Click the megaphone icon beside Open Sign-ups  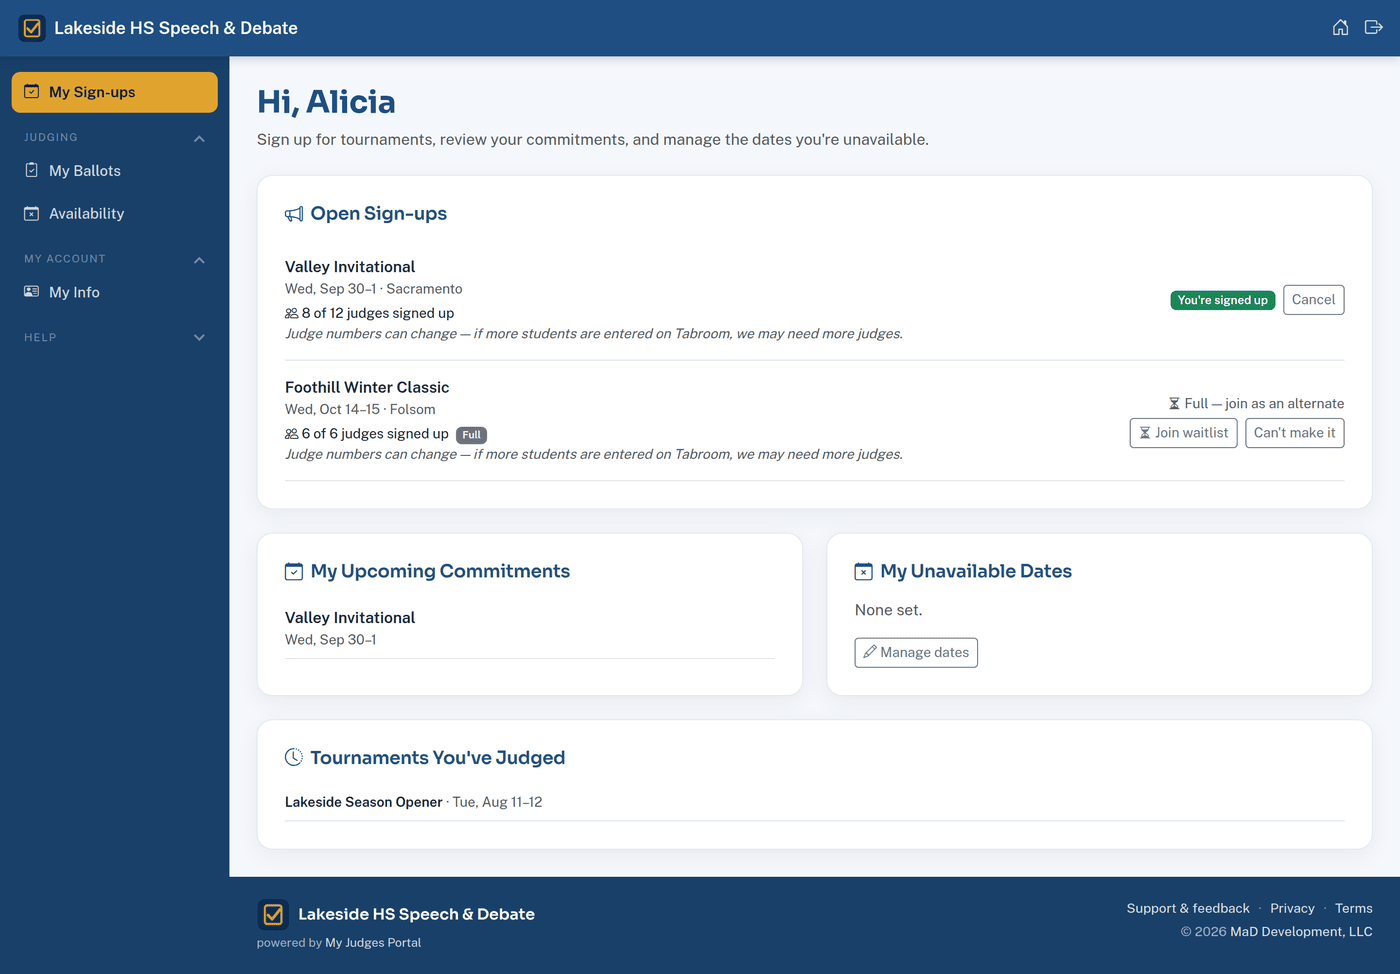(x=294, y=214)
